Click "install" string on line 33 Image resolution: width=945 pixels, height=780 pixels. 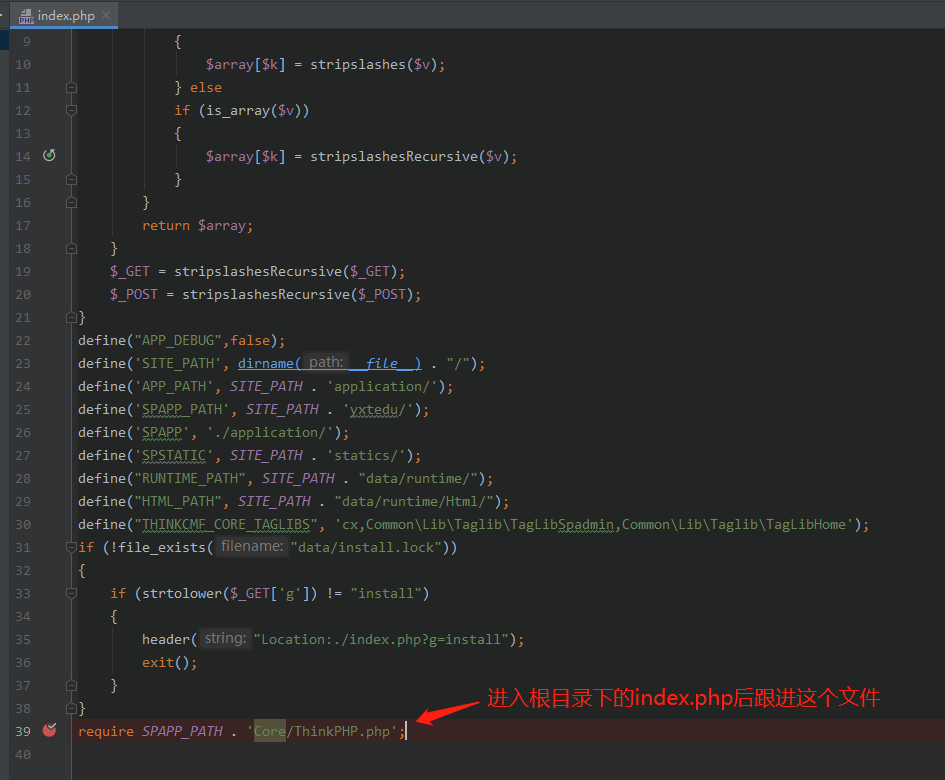click(x=386, y=594)
